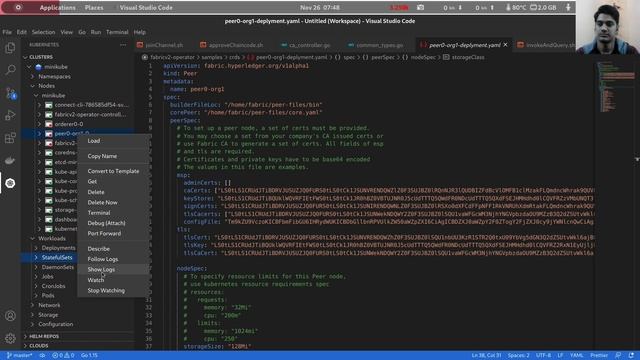Select the Kubernetes view icon

(x=10, y=183)
